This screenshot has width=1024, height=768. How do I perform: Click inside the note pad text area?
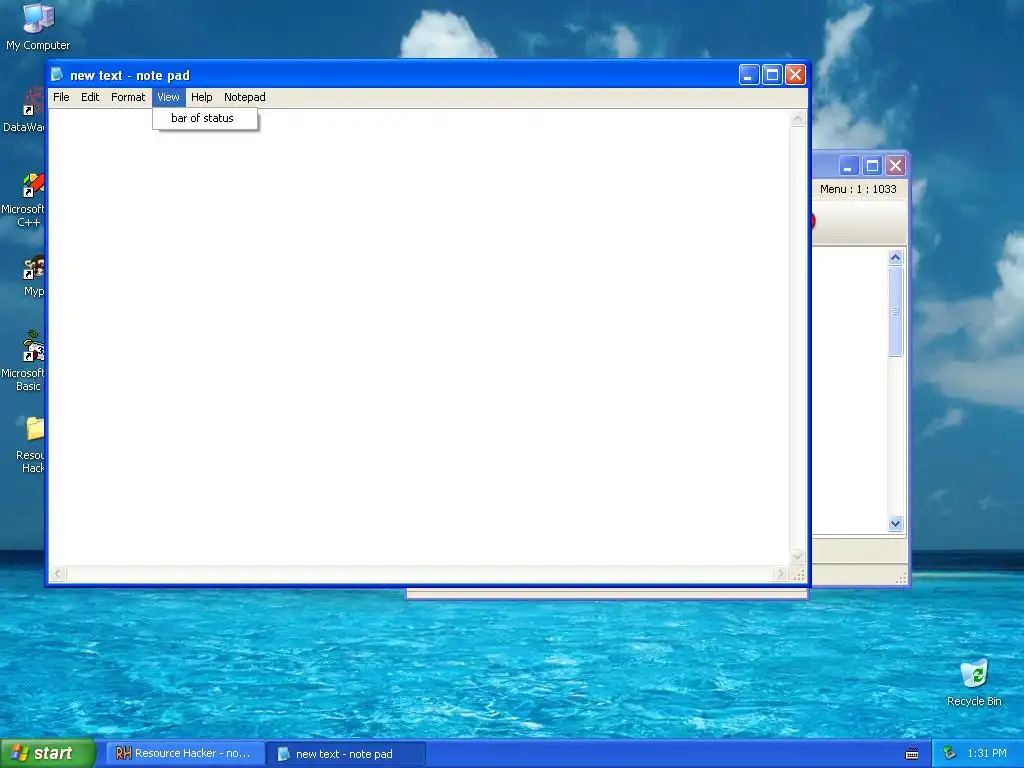pyautogui.click(x=419, y=337)
